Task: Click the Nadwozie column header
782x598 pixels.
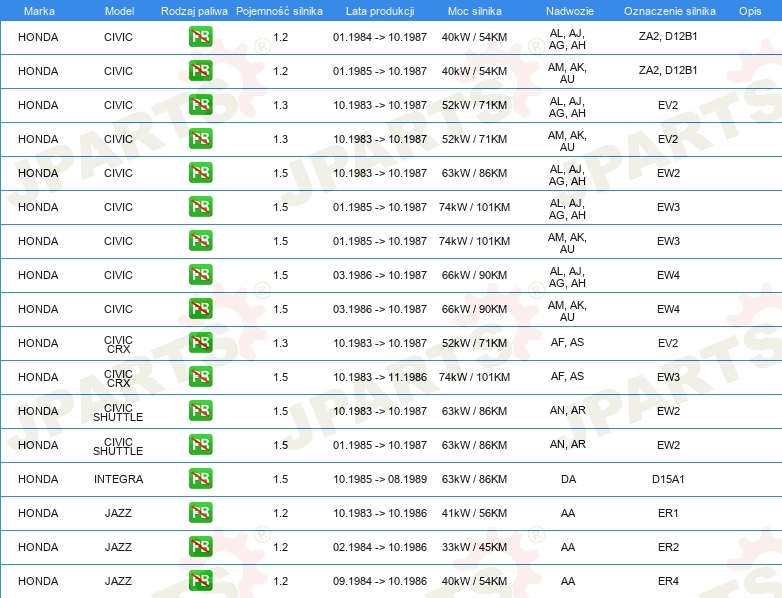Action: [570, 11]
